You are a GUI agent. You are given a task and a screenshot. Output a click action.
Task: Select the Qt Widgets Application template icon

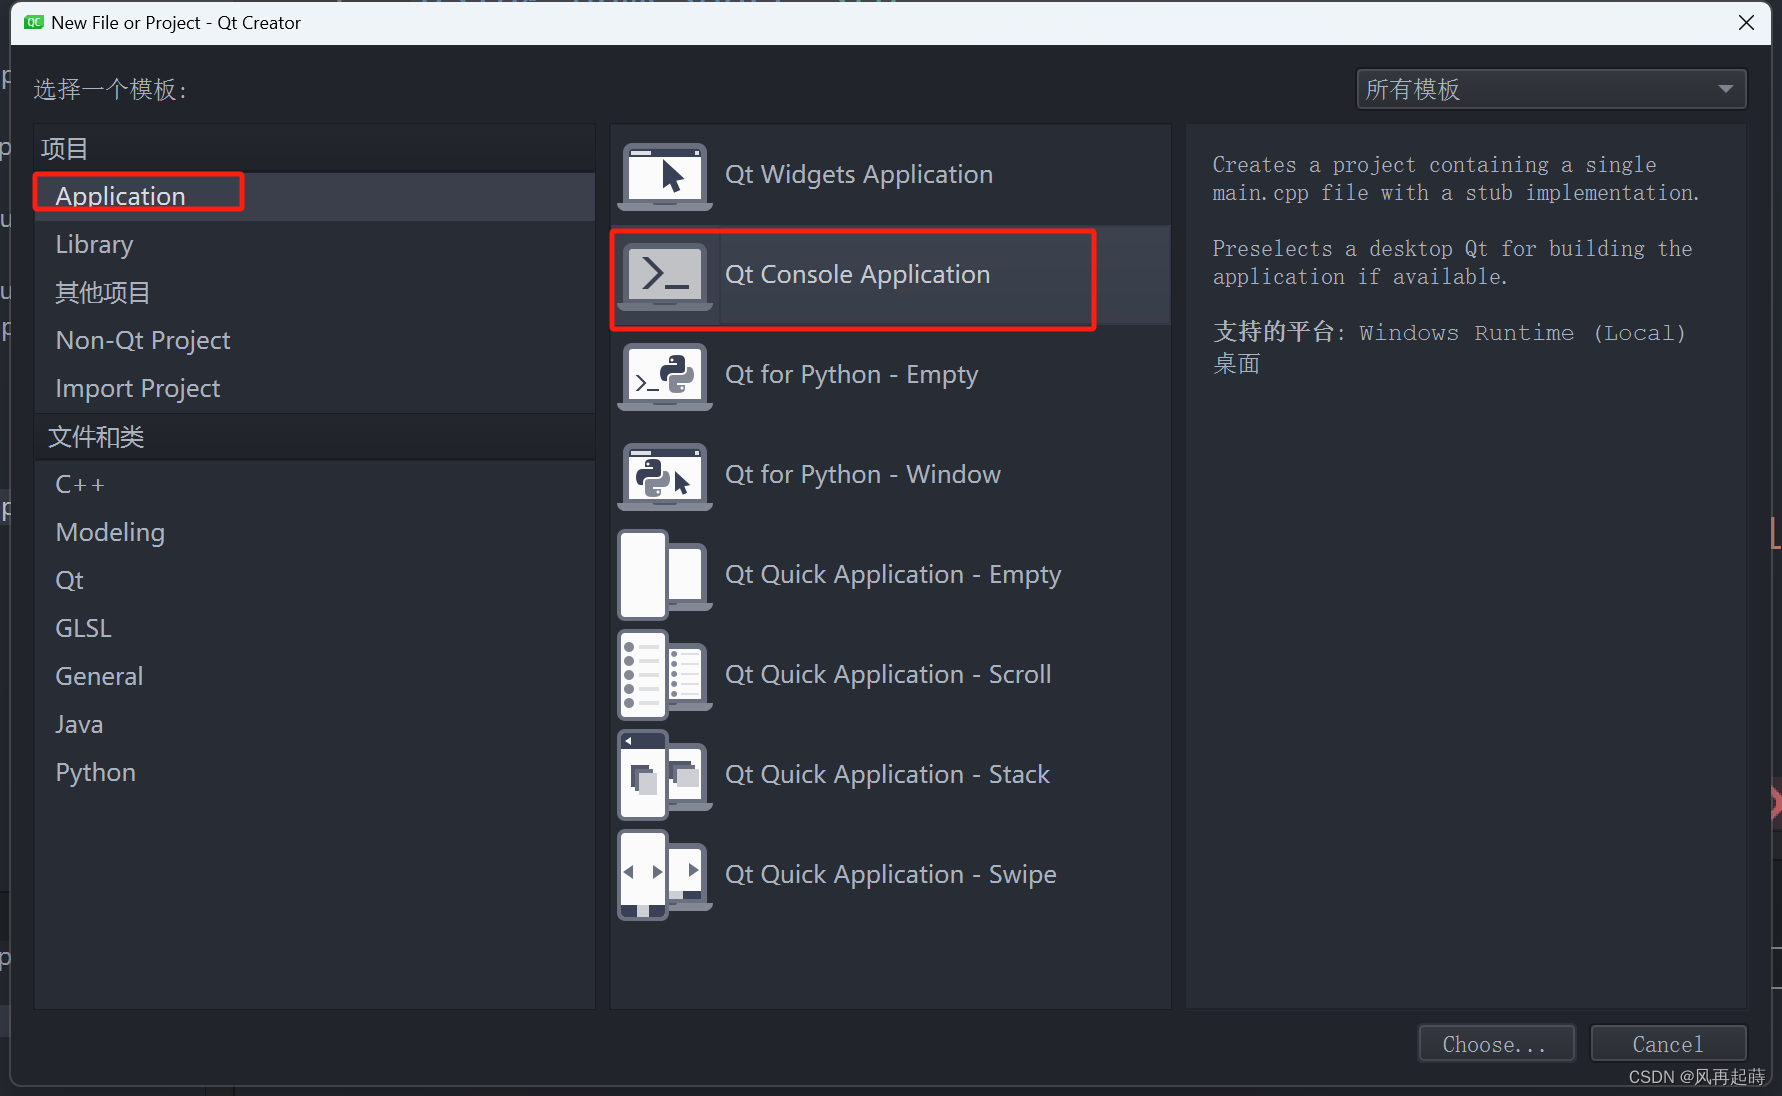point(665,176)
